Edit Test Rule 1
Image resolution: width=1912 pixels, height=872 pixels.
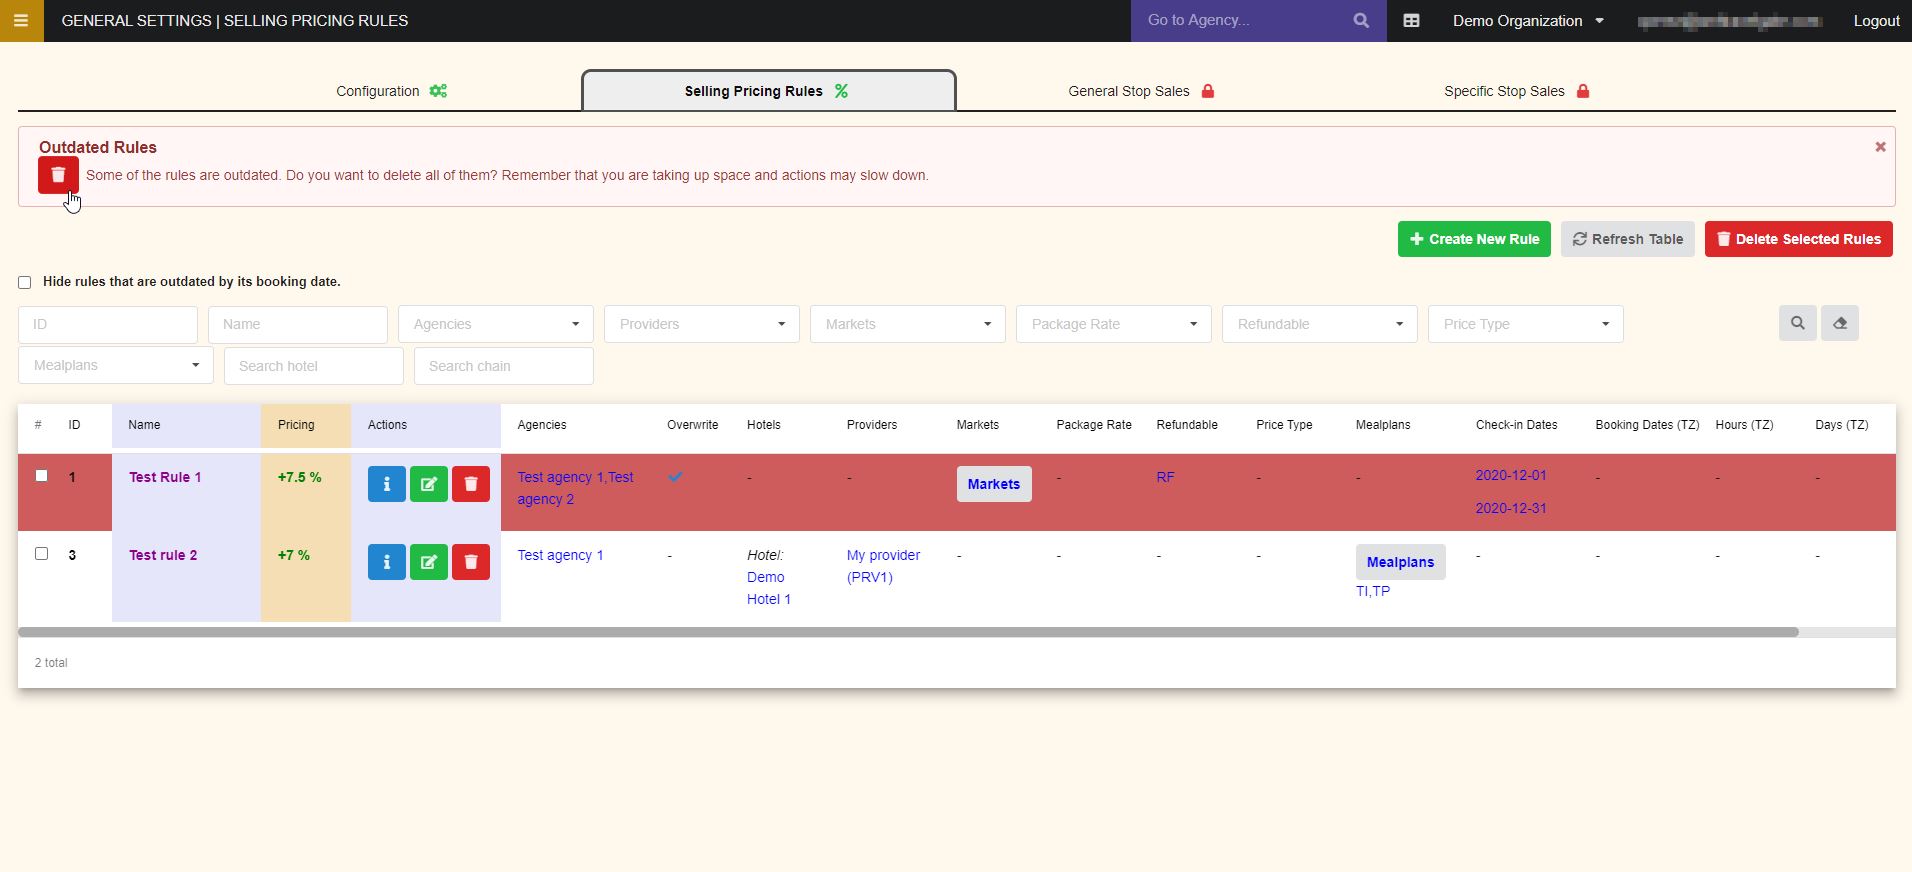pyautogui.click(x=428, y=484)
